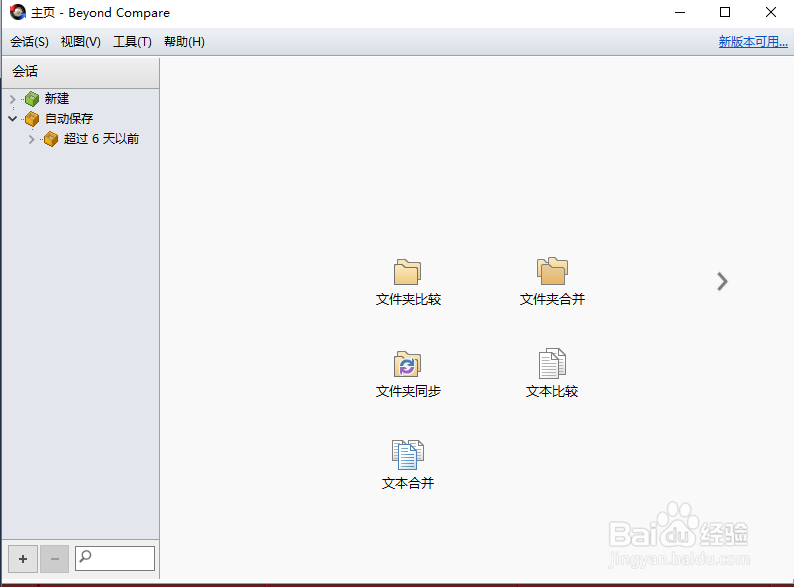794x587 pixels.
Task: Click the 新版本可用... link
Action: [753, 42]
